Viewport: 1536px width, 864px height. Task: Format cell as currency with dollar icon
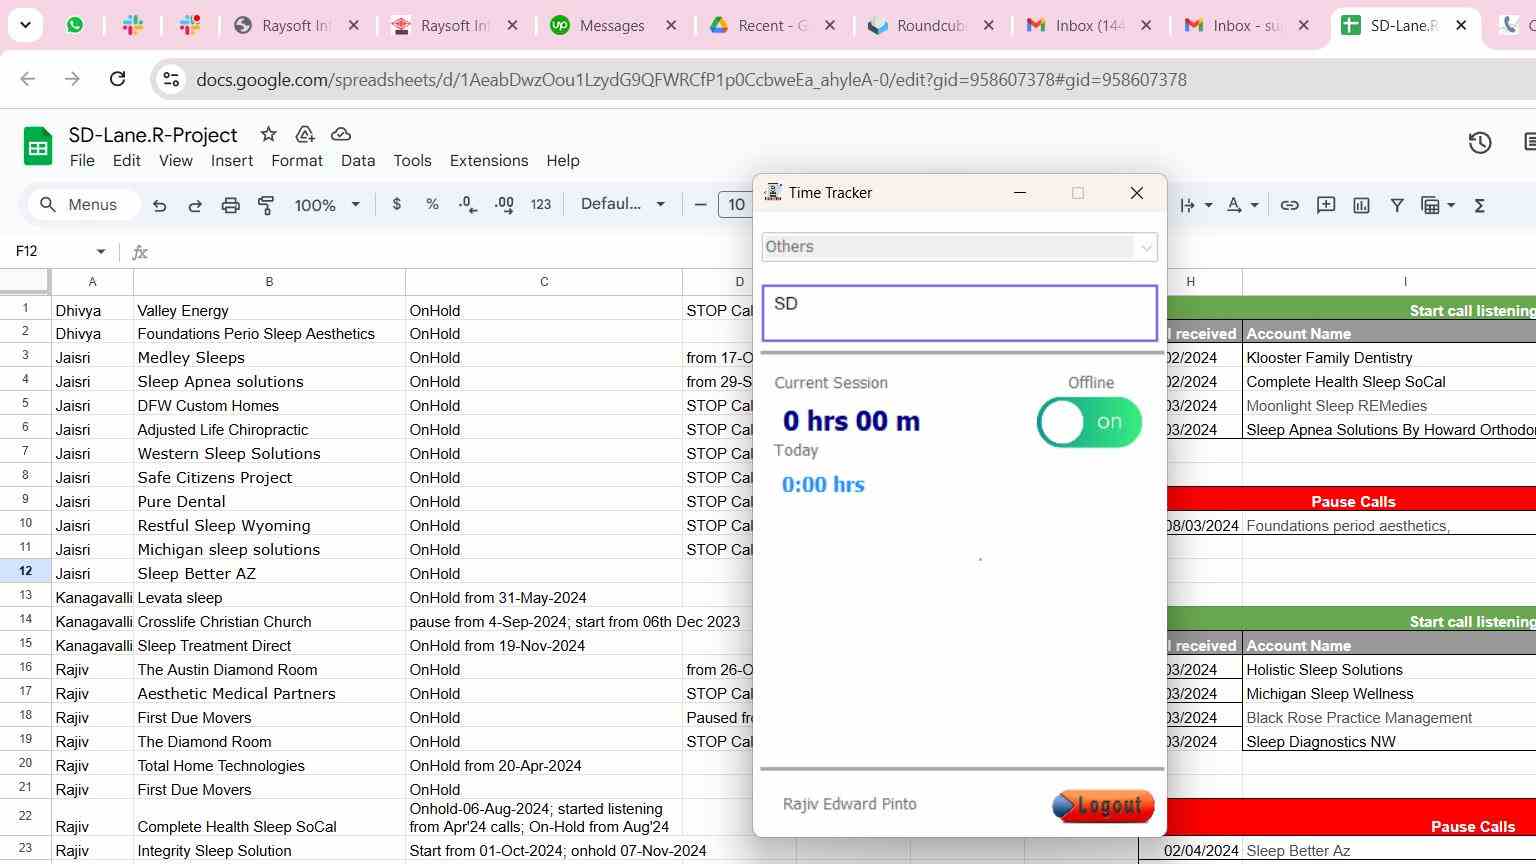(397, 204)
